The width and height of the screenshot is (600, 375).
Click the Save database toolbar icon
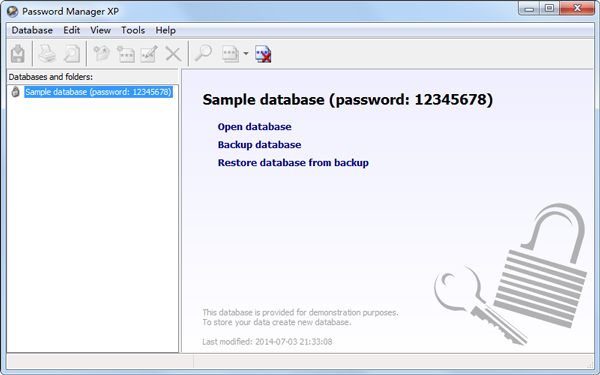tap(18, 54)
